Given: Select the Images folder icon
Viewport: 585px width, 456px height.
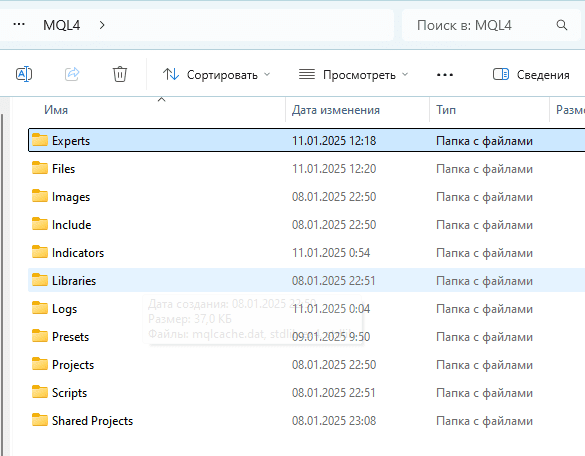Looking at the screenshot, I should point(40,196).
